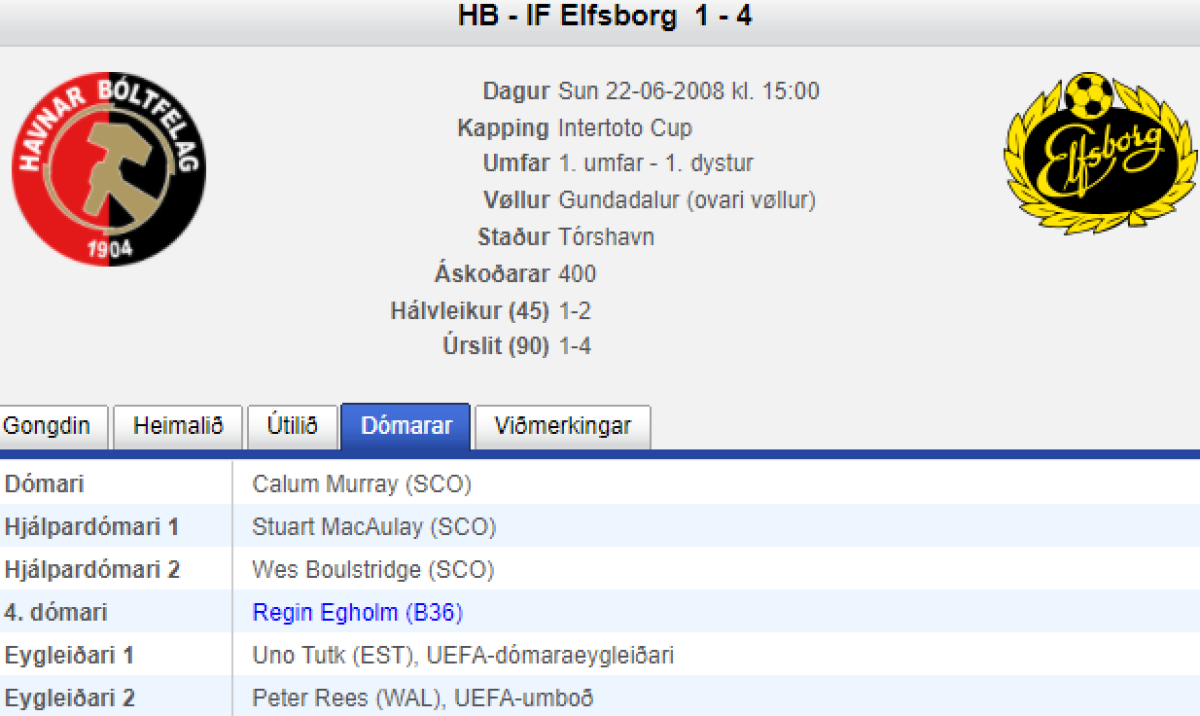1200x716 pixels.
Task: Show the Viðmerkingar tab
Action: [562, 426]
